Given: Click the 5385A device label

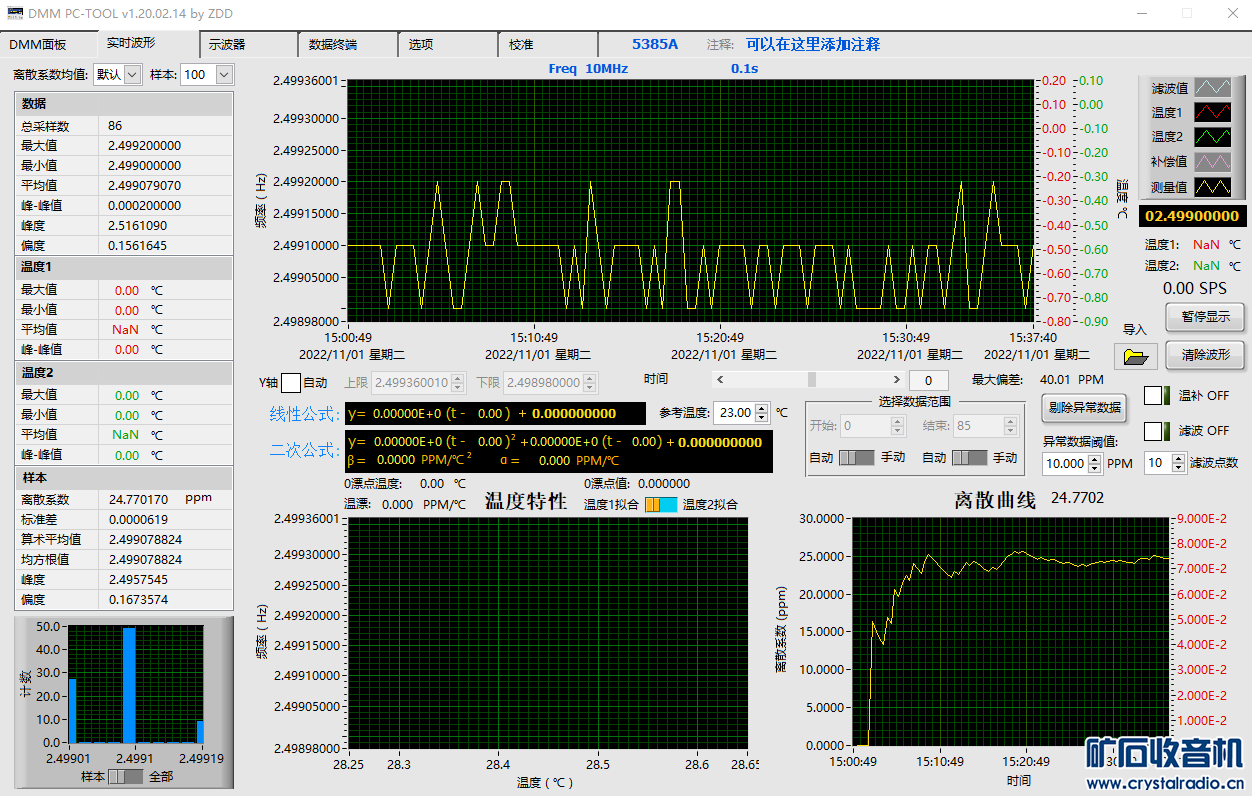Looking at the screenshot, I should pyautogui.click(x=655, y=44).
